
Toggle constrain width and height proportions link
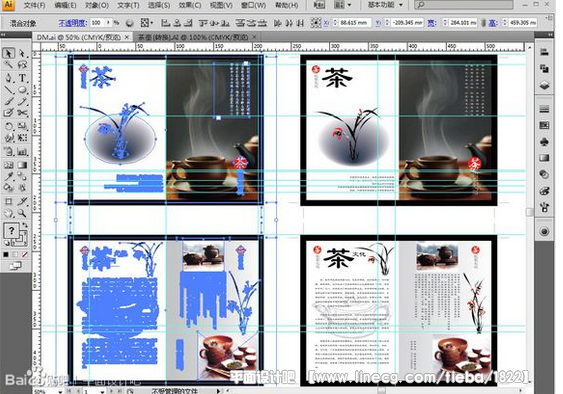tap(483, 23)
